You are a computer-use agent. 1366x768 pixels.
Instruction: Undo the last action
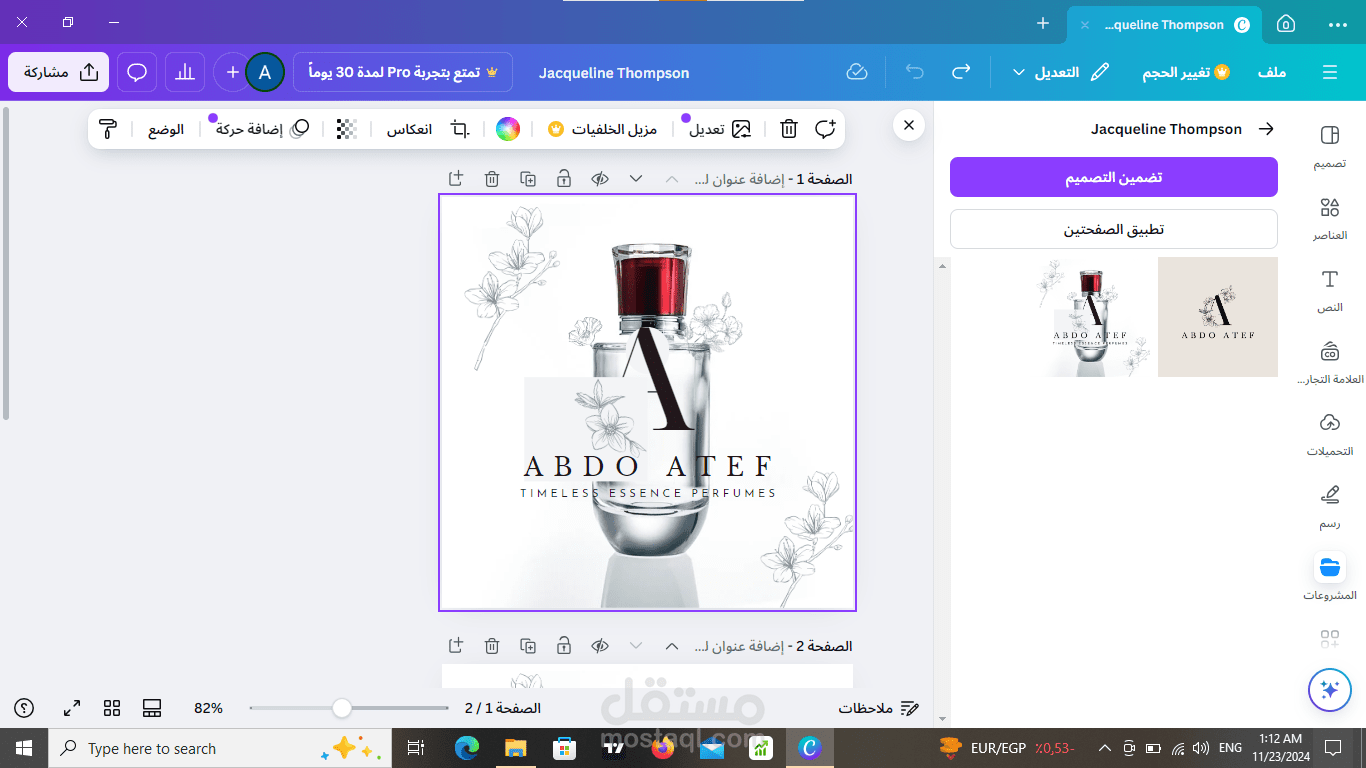pos(914,72)
